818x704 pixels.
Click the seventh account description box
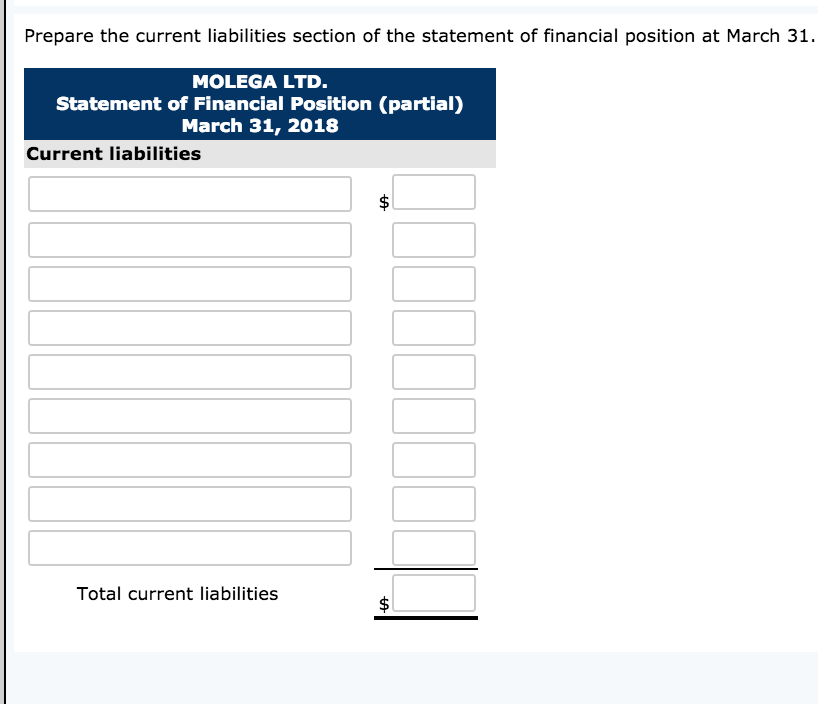(190, 459)
